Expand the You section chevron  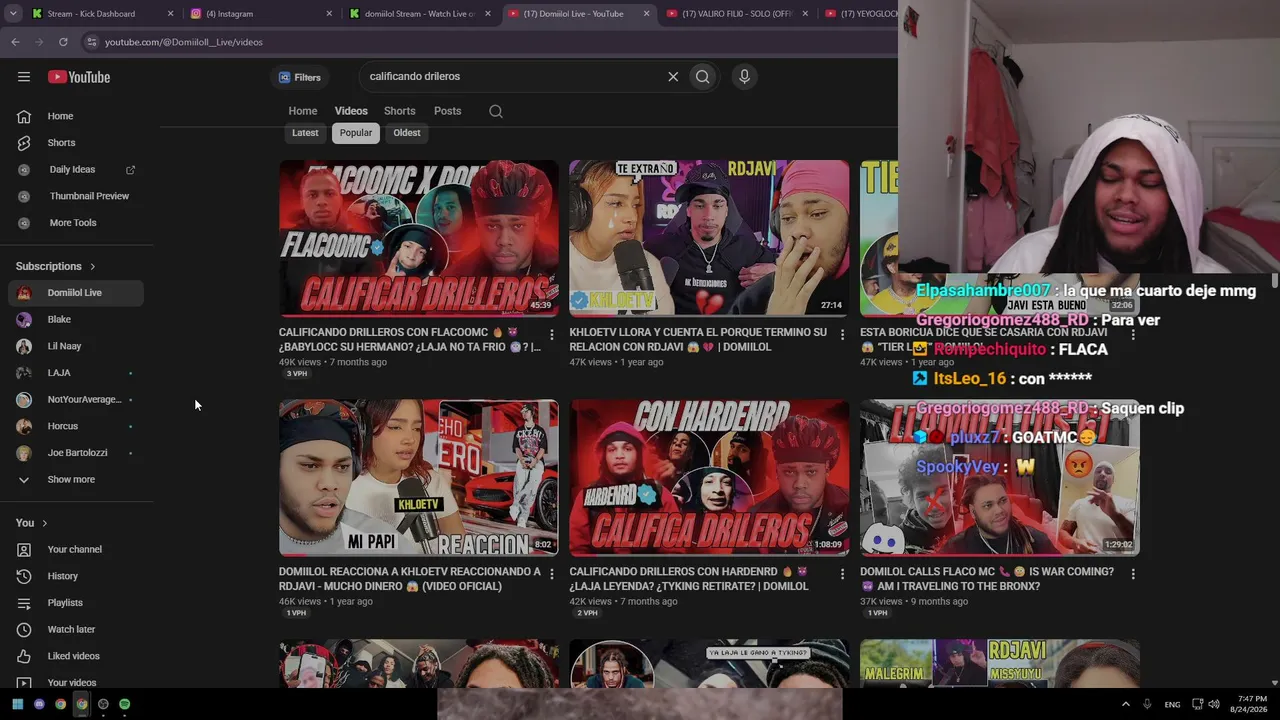(x=44, y=523)
